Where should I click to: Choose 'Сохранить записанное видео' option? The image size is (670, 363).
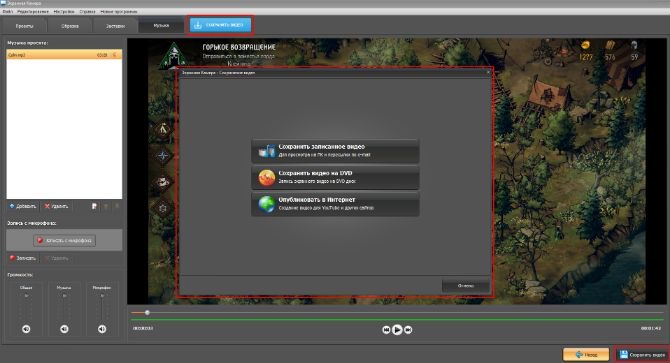coord(335,151)
